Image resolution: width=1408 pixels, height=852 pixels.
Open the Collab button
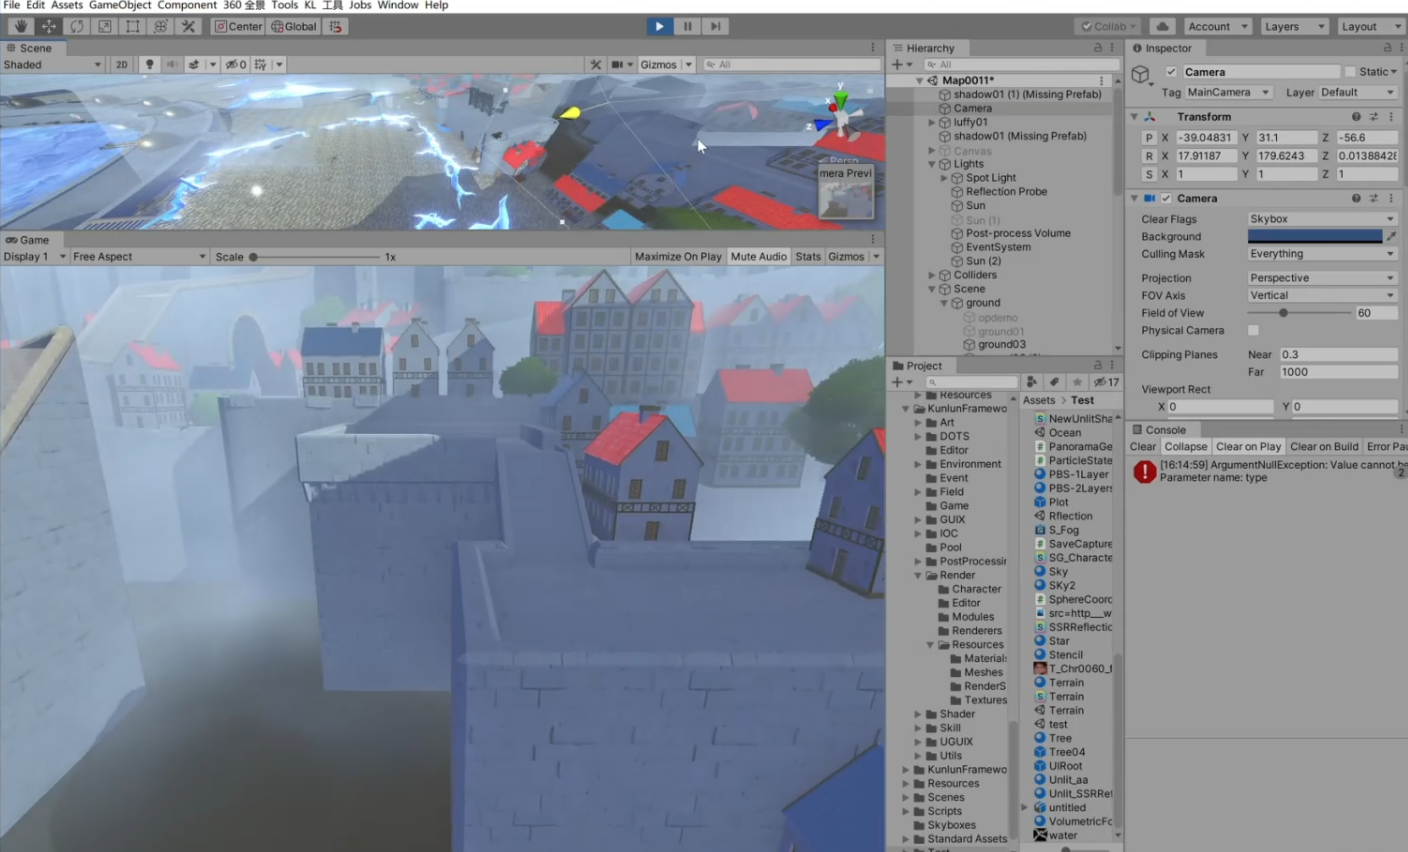tap(1109, 26)
